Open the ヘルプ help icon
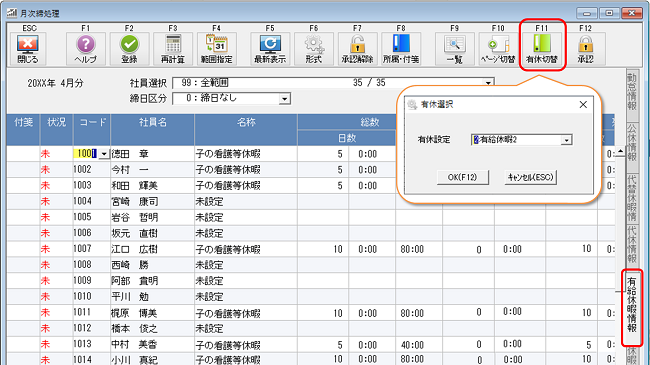The width and height of the screenshot is (650, 365). click(x=85, y=49)
